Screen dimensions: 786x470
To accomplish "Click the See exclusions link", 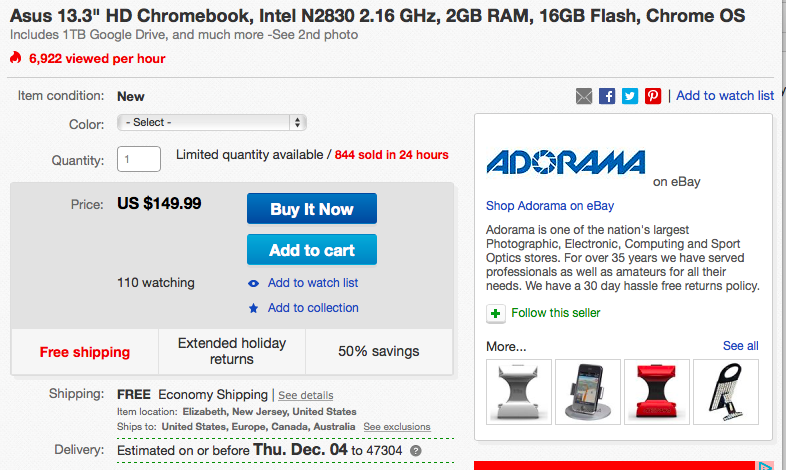I will (397, 427).
